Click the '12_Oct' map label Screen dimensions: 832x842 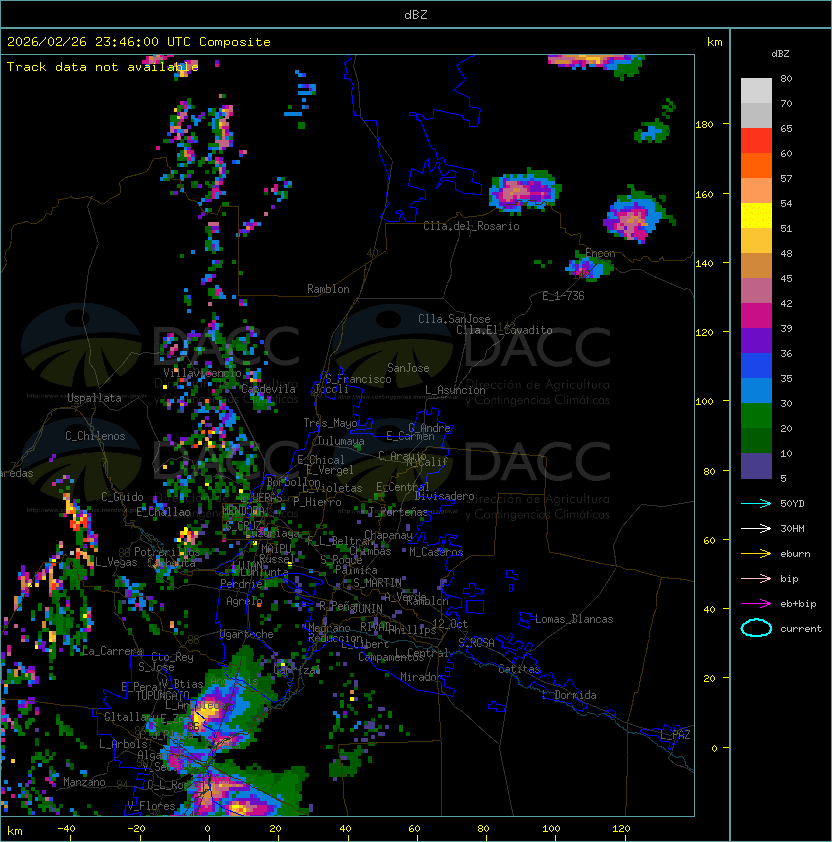pyautogui.click(x=450, y=624)
